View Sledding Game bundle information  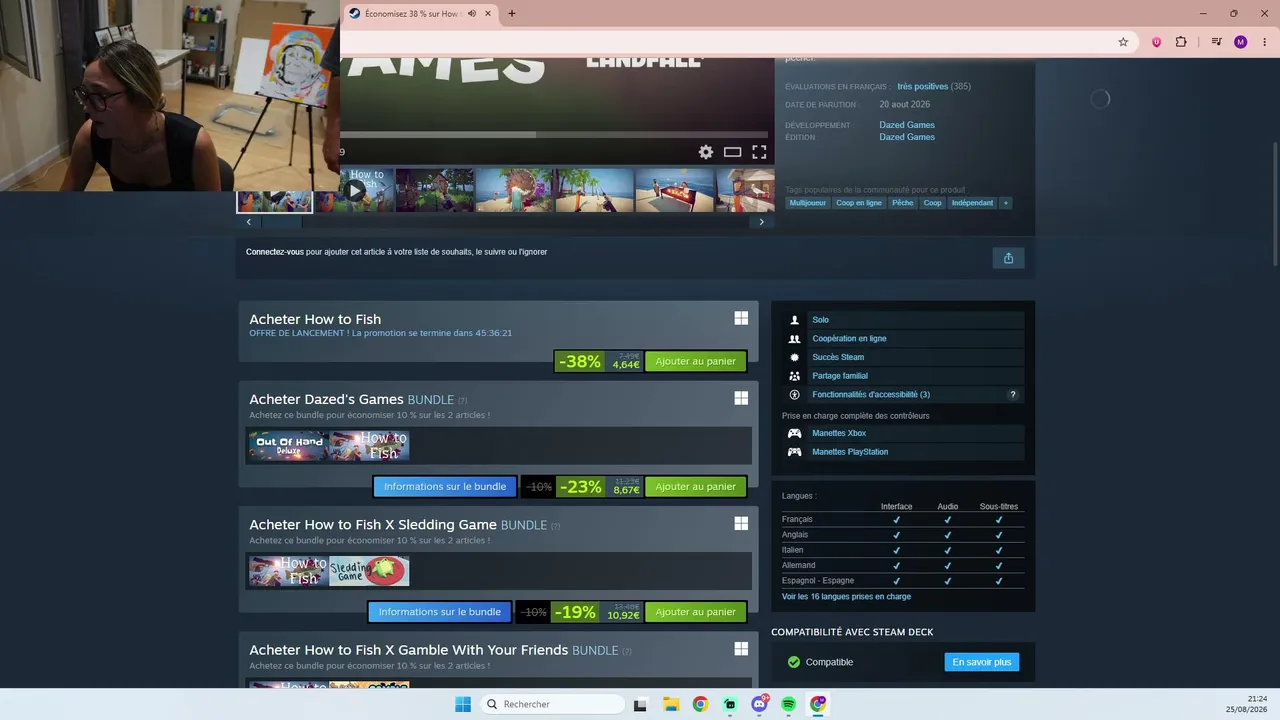(439, 612)
